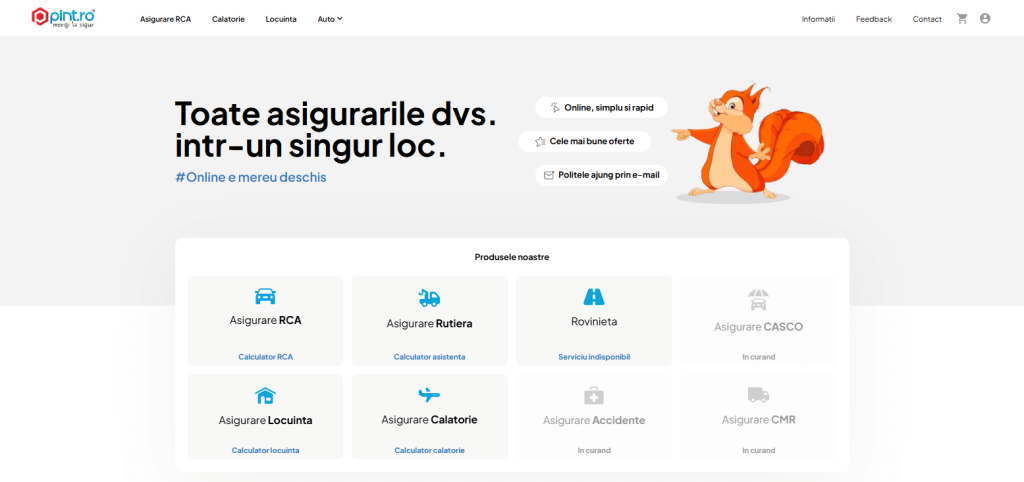1024x482 pixels.
Task: Select the Asigurare RCA card title
Action: (x=265, y=321)
